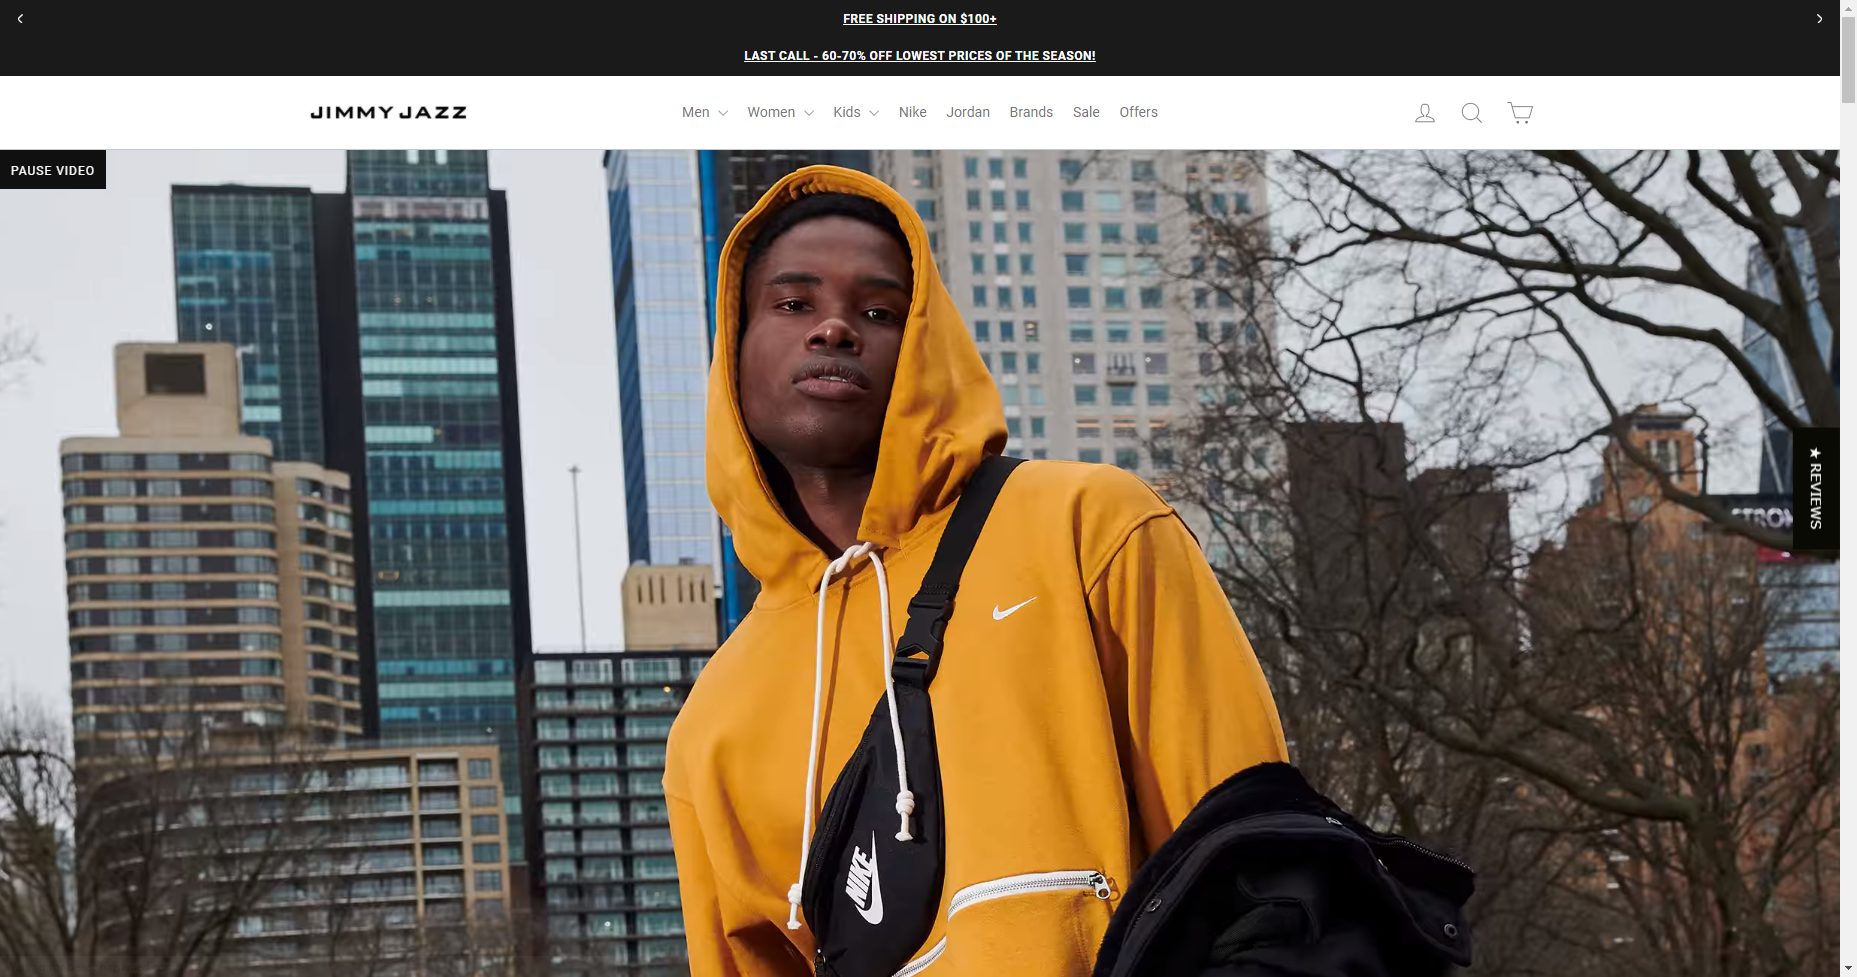Open the search magnifier icon
The width and height of the screenshot is (1857, 977).
(x=1471, y=113)
